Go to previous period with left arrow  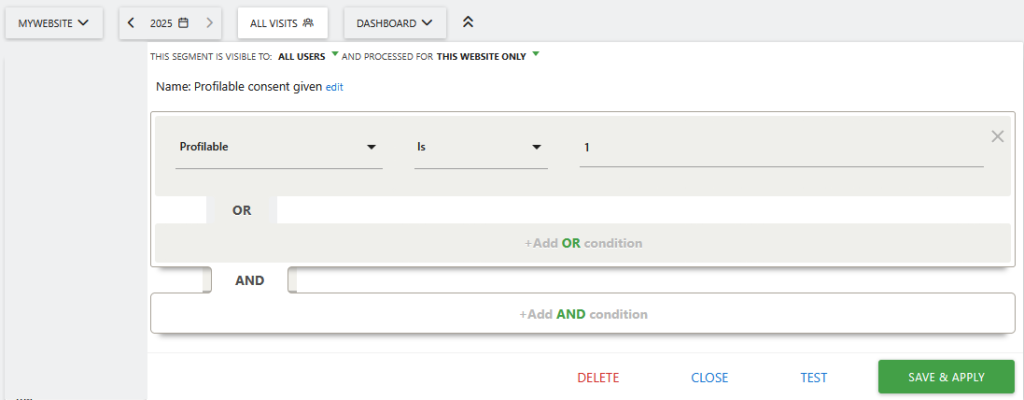pos(131,22)
